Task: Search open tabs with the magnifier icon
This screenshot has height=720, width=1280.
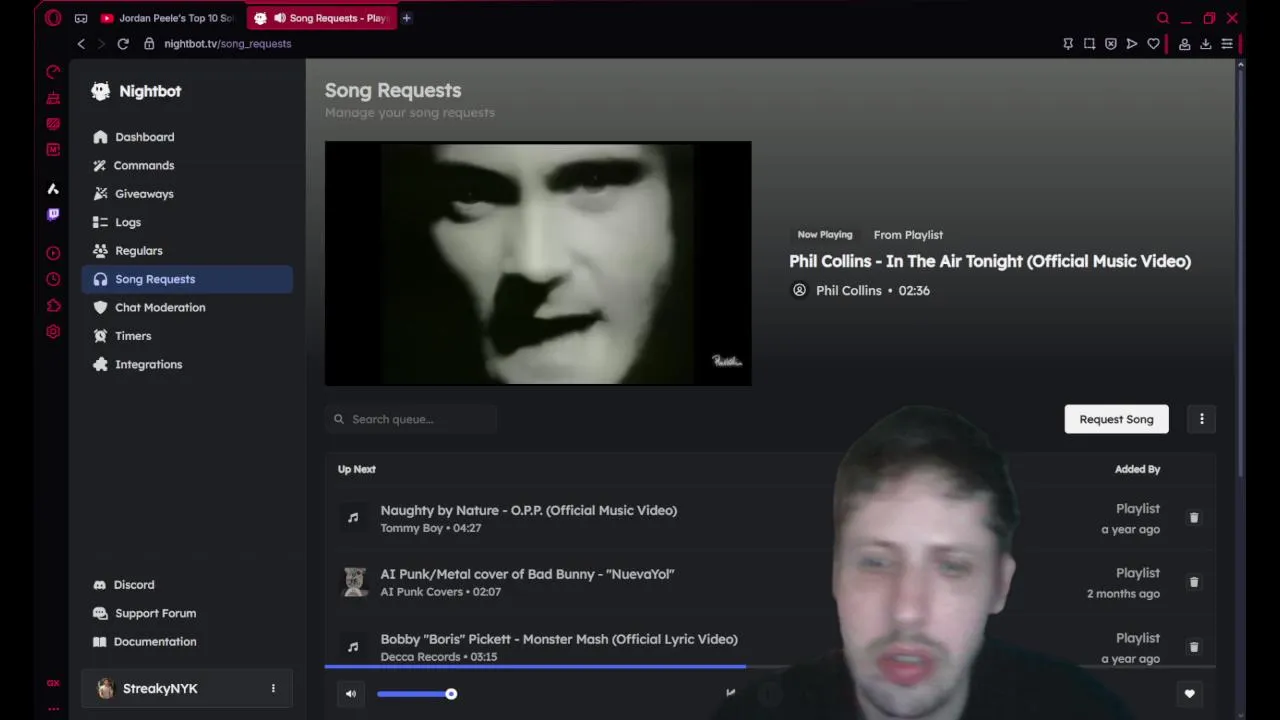Action: [x=1162, y=18]
